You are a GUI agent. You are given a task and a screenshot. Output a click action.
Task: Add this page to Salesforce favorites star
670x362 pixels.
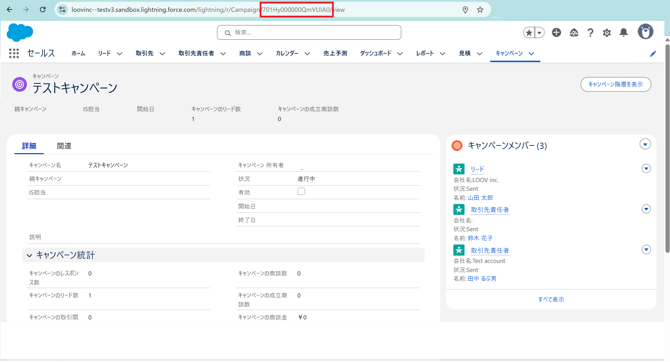[x=529, y=32]
